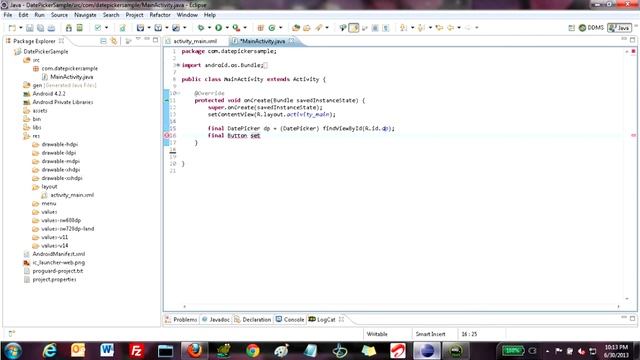The height and width of the screenshot is (360, 640).
Task: Click the New Java Package icon
Action: click(x=260, y=28)
